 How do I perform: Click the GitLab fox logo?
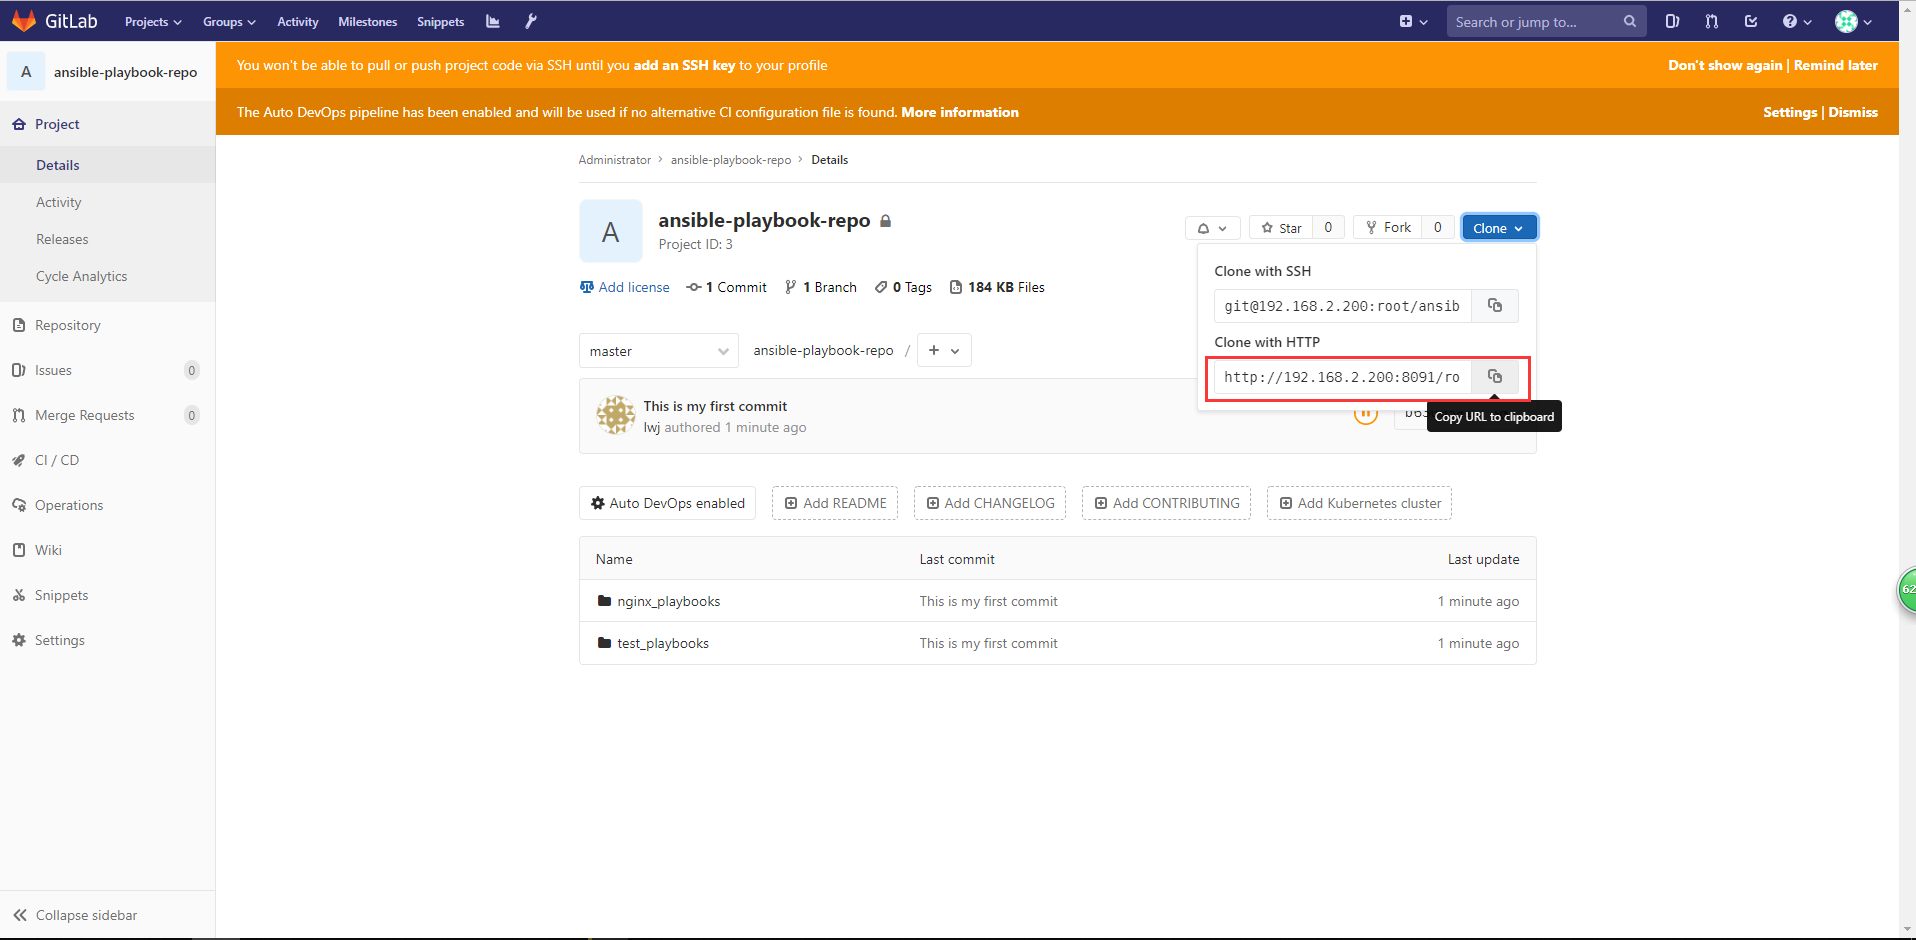[24, 21]
